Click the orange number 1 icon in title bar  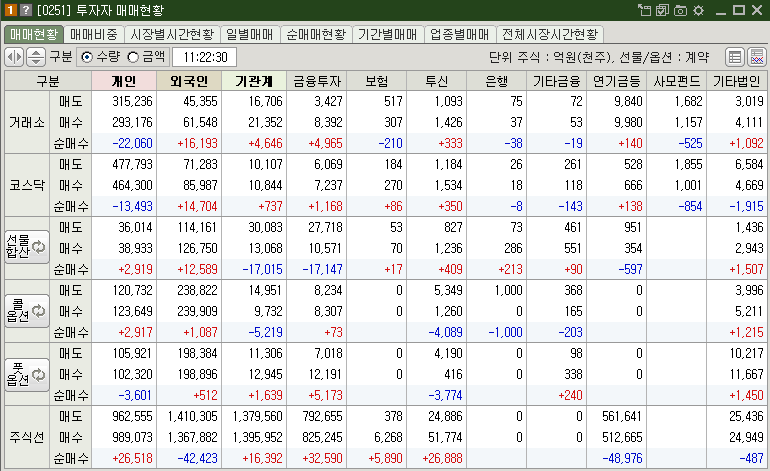(x=11, y=10)
